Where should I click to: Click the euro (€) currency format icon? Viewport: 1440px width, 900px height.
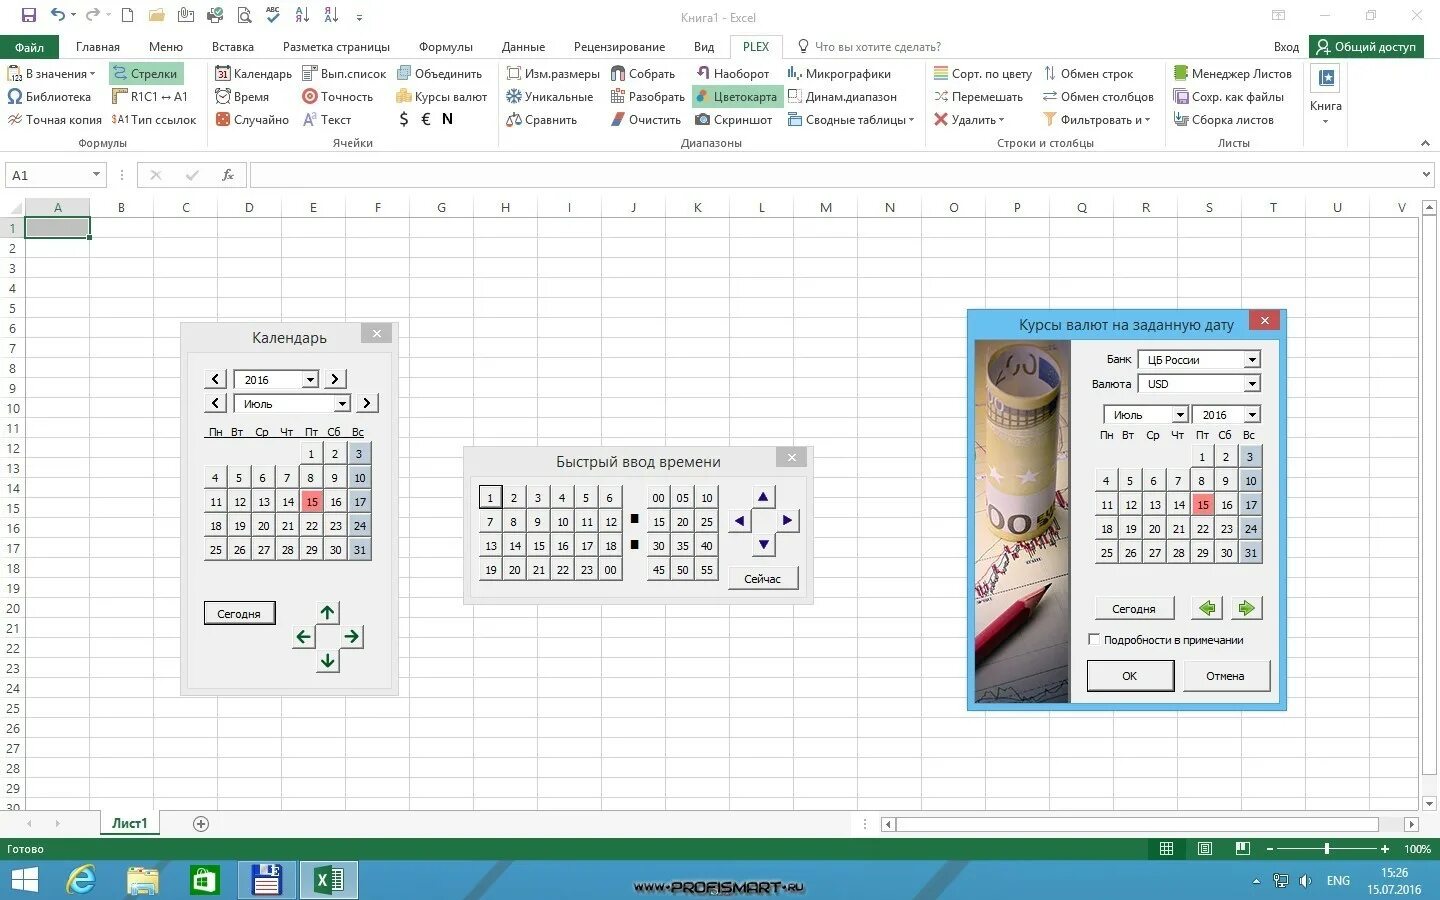(x=424, y=118)
